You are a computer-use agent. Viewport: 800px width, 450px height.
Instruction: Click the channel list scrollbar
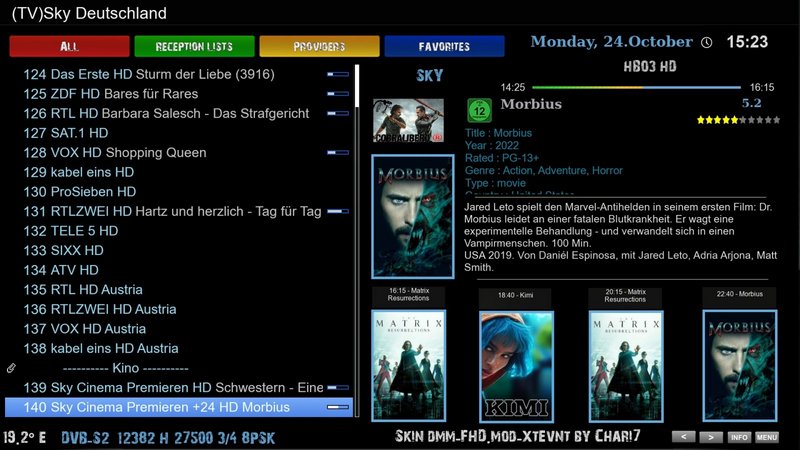pos(357,240)
